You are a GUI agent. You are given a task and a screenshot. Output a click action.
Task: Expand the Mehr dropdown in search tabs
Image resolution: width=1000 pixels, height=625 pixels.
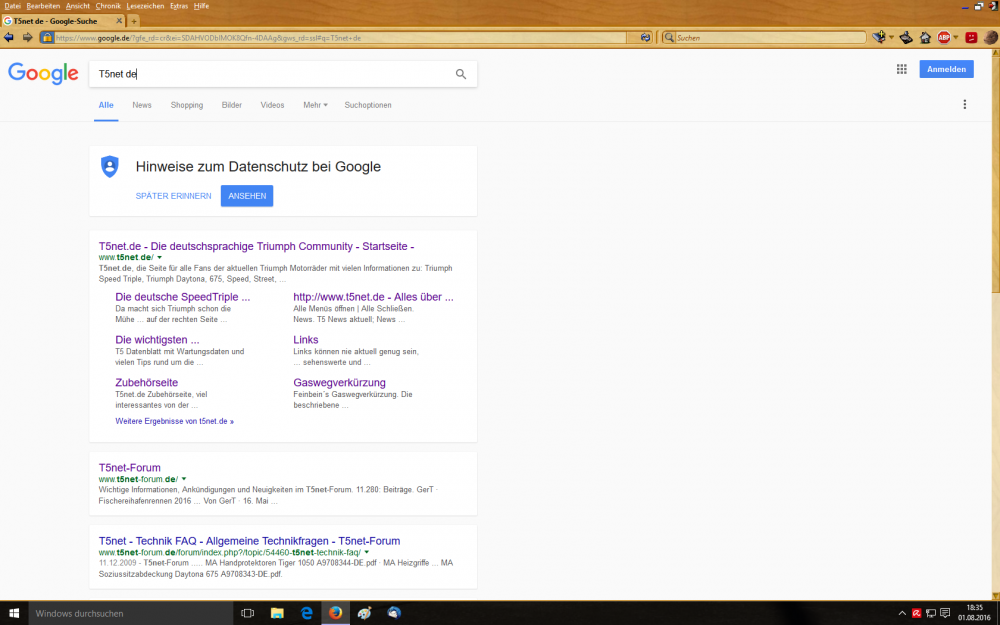point(315,105)
